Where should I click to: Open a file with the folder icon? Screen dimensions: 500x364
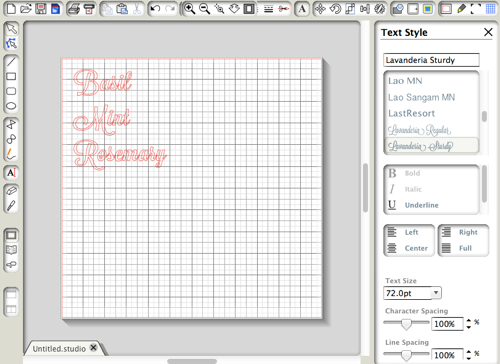[x=26, y=8]
